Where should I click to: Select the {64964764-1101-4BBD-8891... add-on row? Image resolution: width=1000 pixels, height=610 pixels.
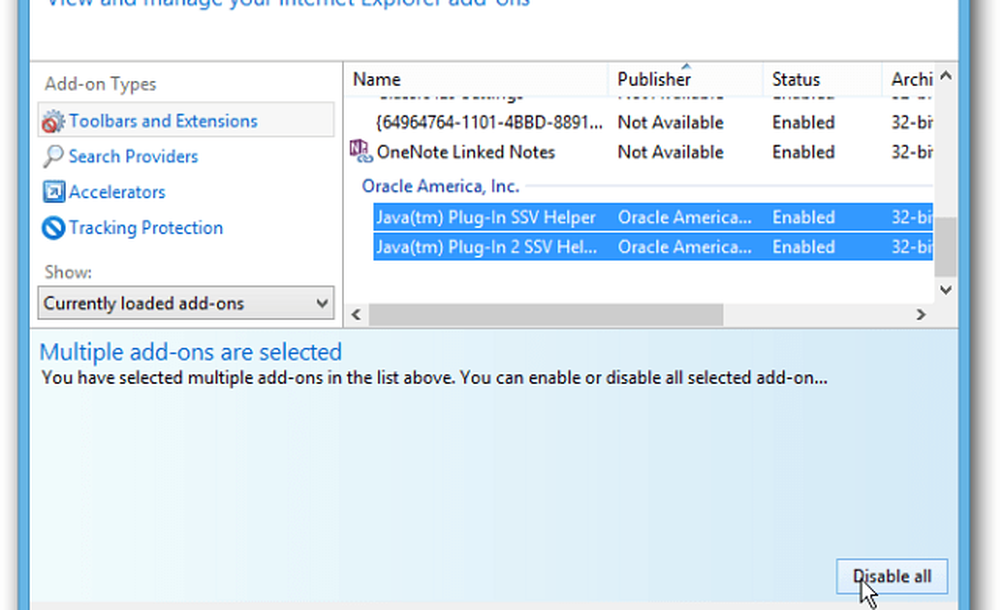[x=653, y=122]
